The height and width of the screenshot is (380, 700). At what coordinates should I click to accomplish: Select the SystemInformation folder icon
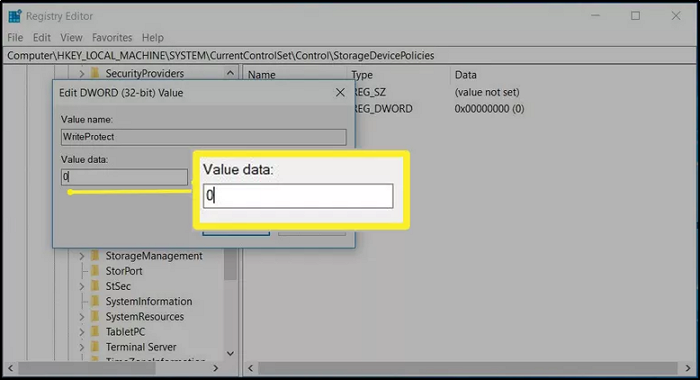click(x=95, y=301)
